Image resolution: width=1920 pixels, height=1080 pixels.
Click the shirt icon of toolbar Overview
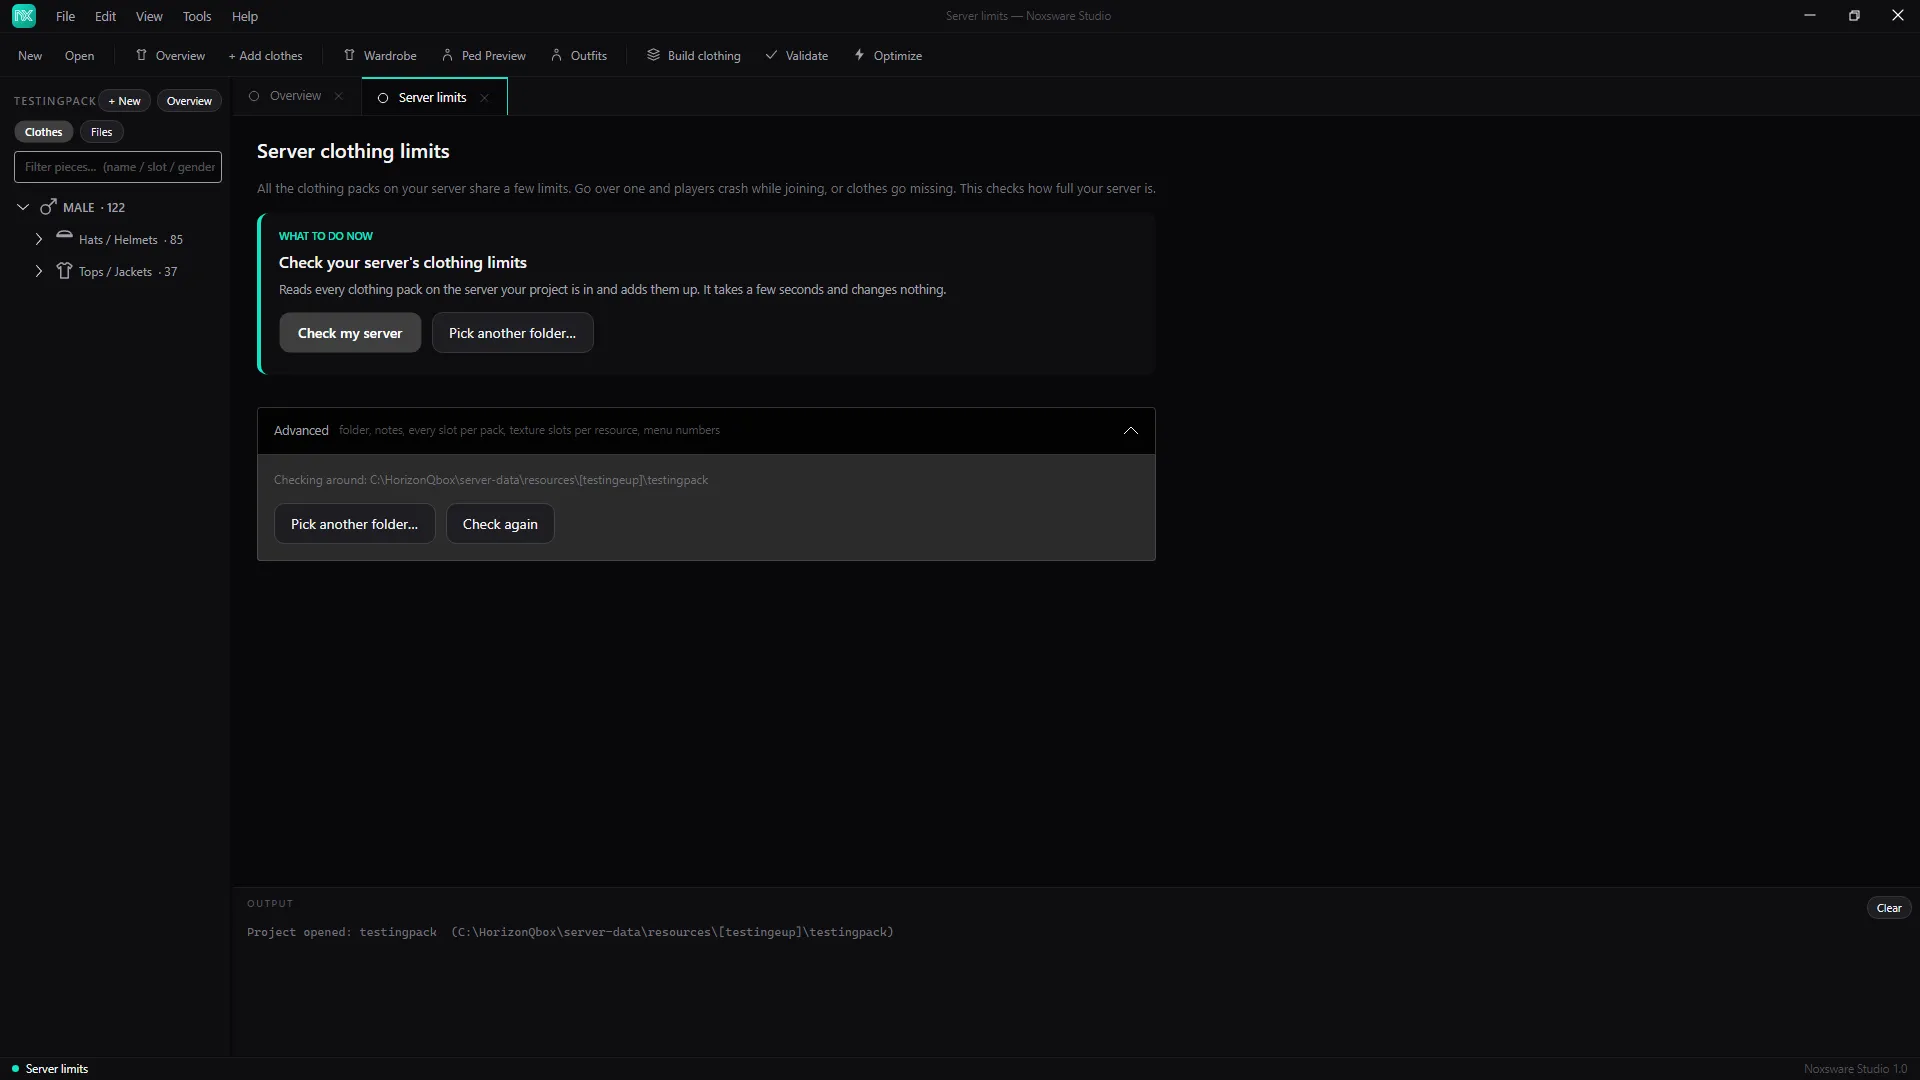141,55
